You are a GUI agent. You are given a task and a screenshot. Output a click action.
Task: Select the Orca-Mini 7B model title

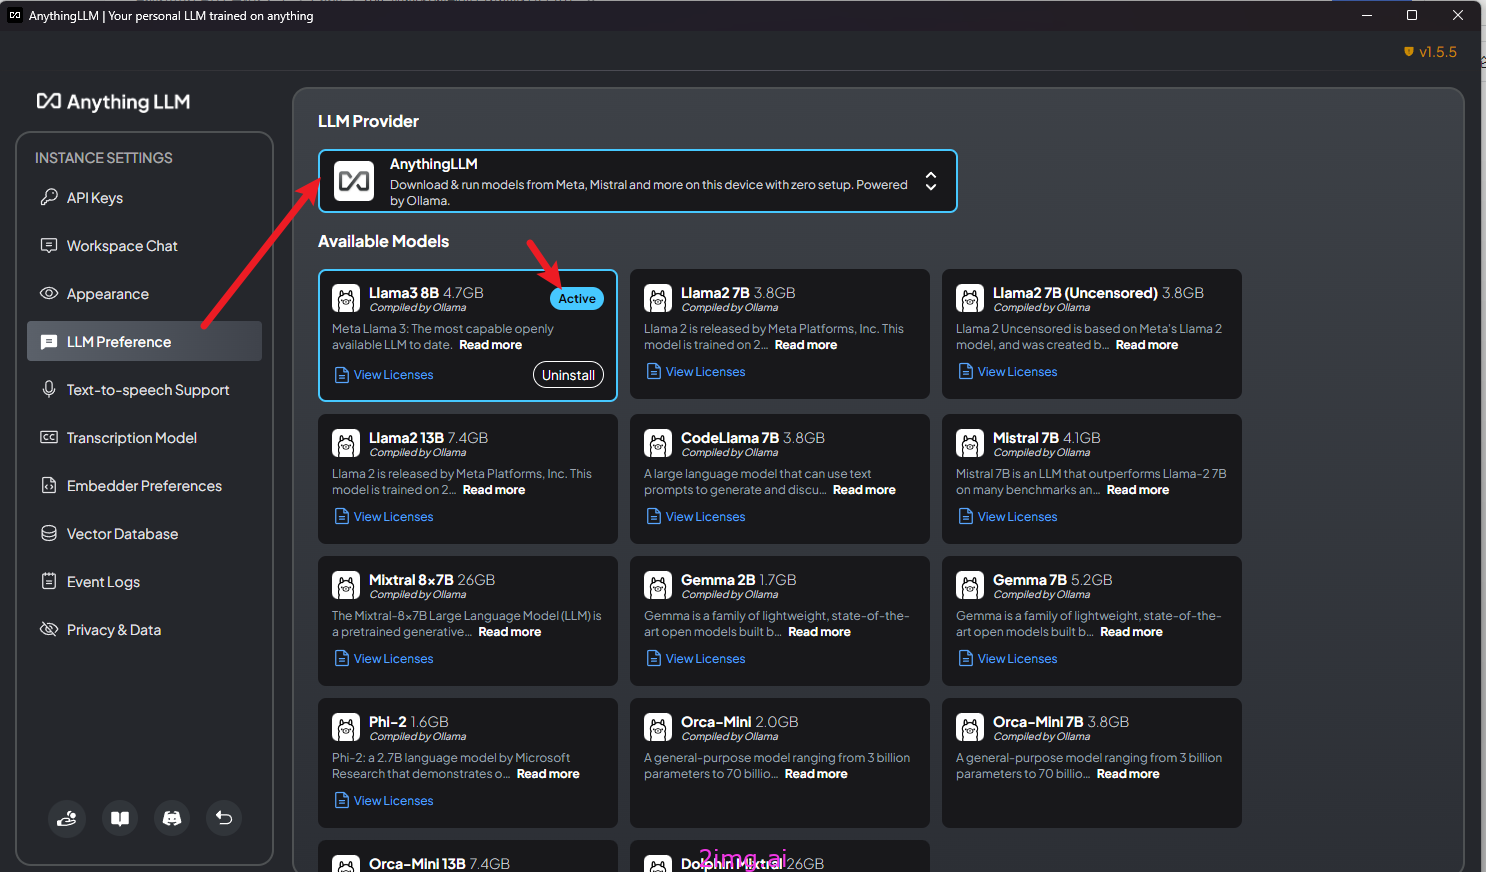pos(1061,722)
